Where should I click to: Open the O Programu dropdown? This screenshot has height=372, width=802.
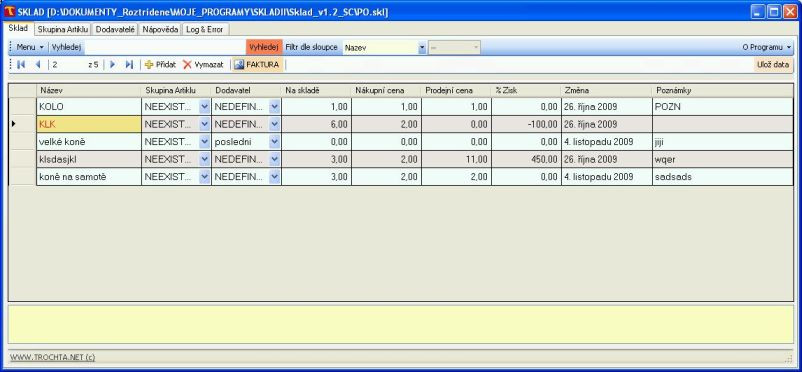(x=767, y=47)
